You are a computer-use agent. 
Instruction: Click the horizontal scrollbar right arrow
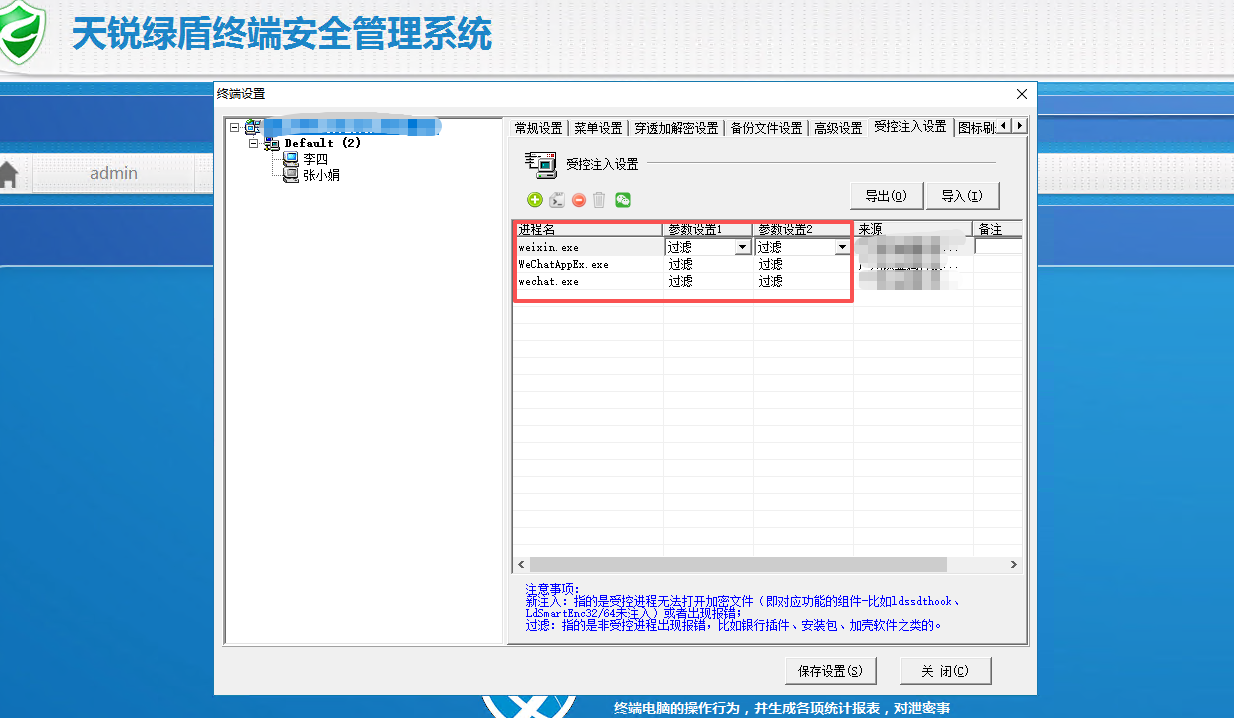pos(1014,565)
